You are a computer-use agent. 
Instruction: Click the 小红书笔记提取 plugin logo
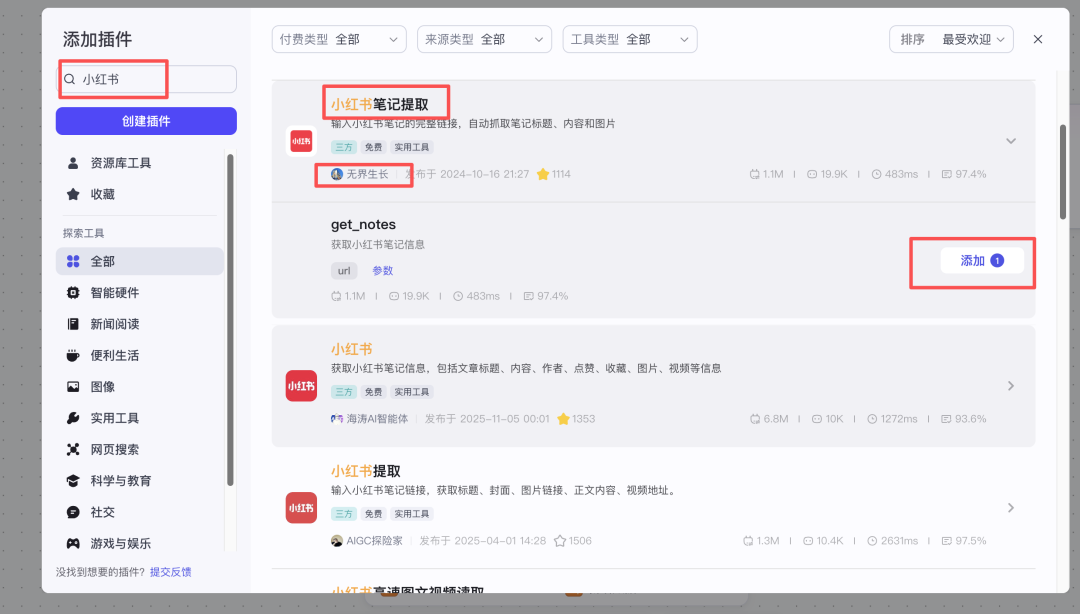301,141
